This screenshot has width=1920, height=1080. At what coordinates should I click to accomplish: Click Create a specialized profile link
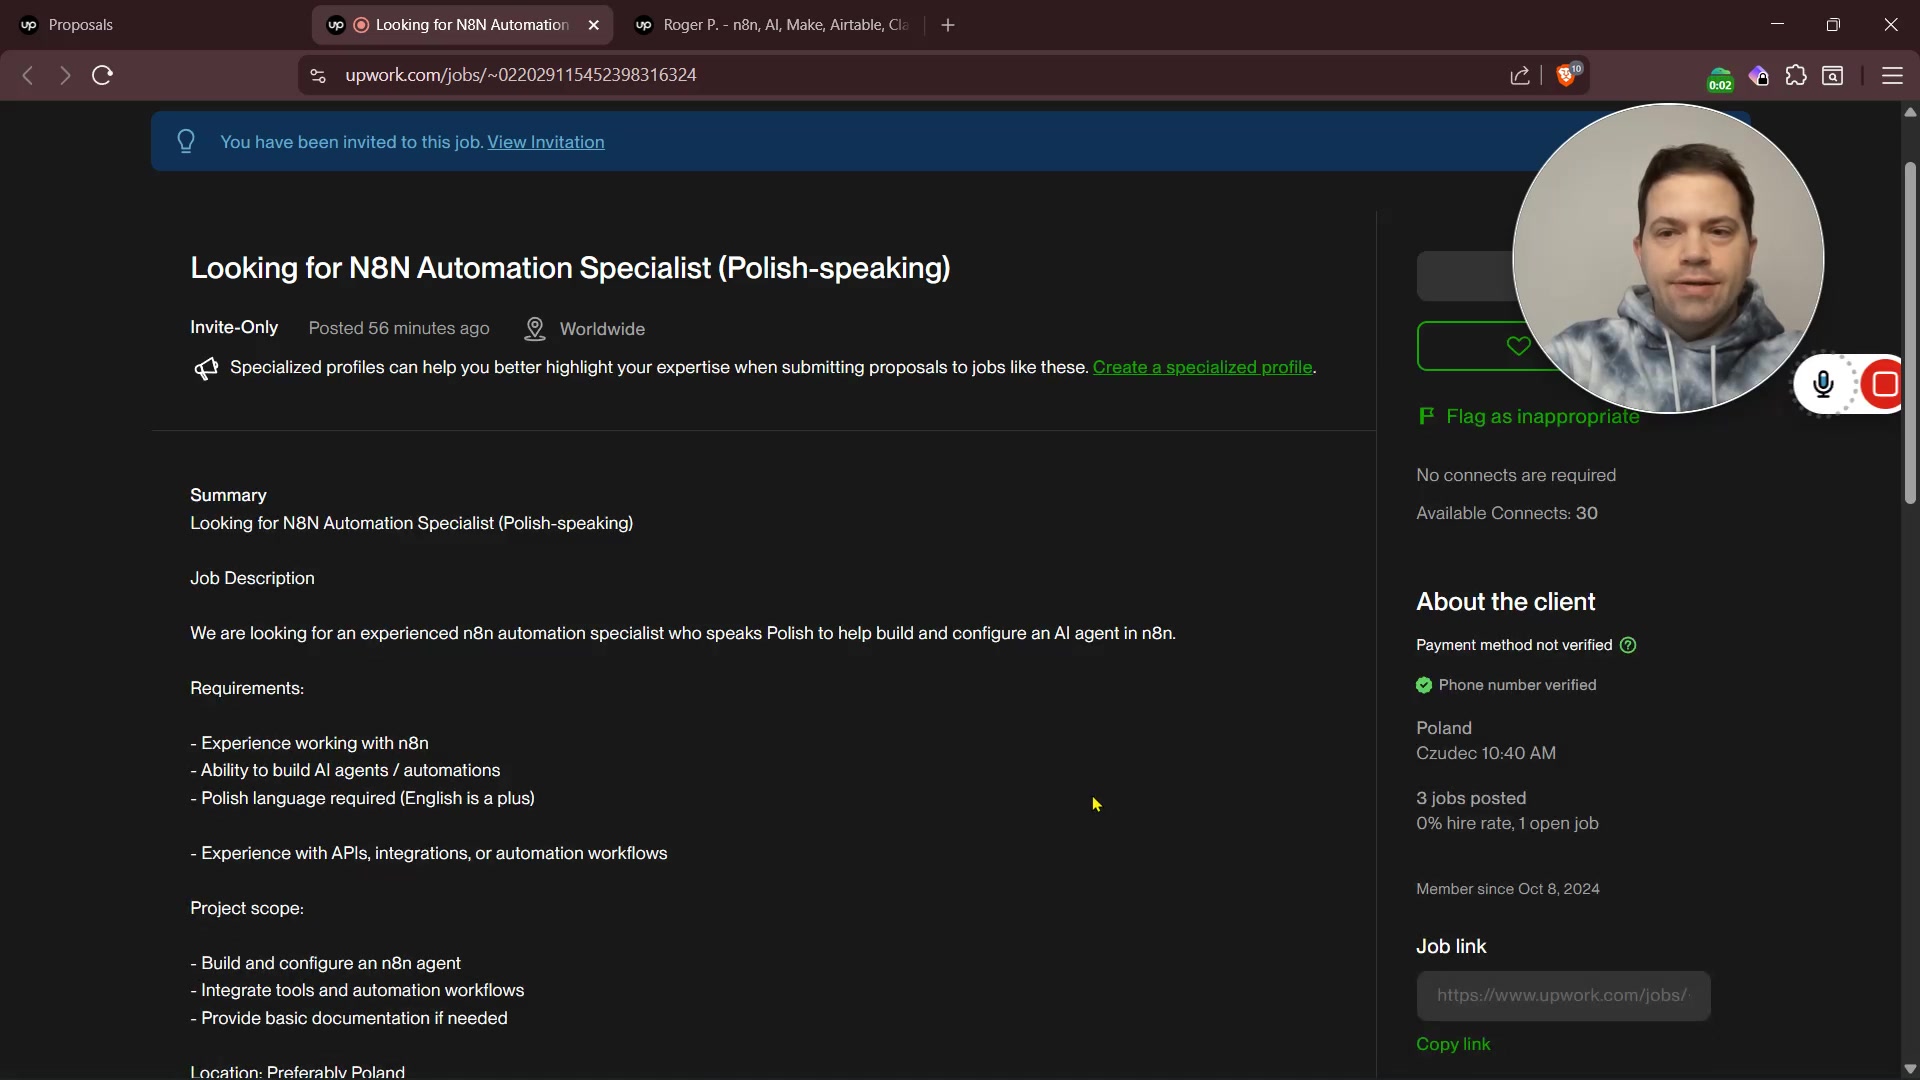pos(1202,367)
